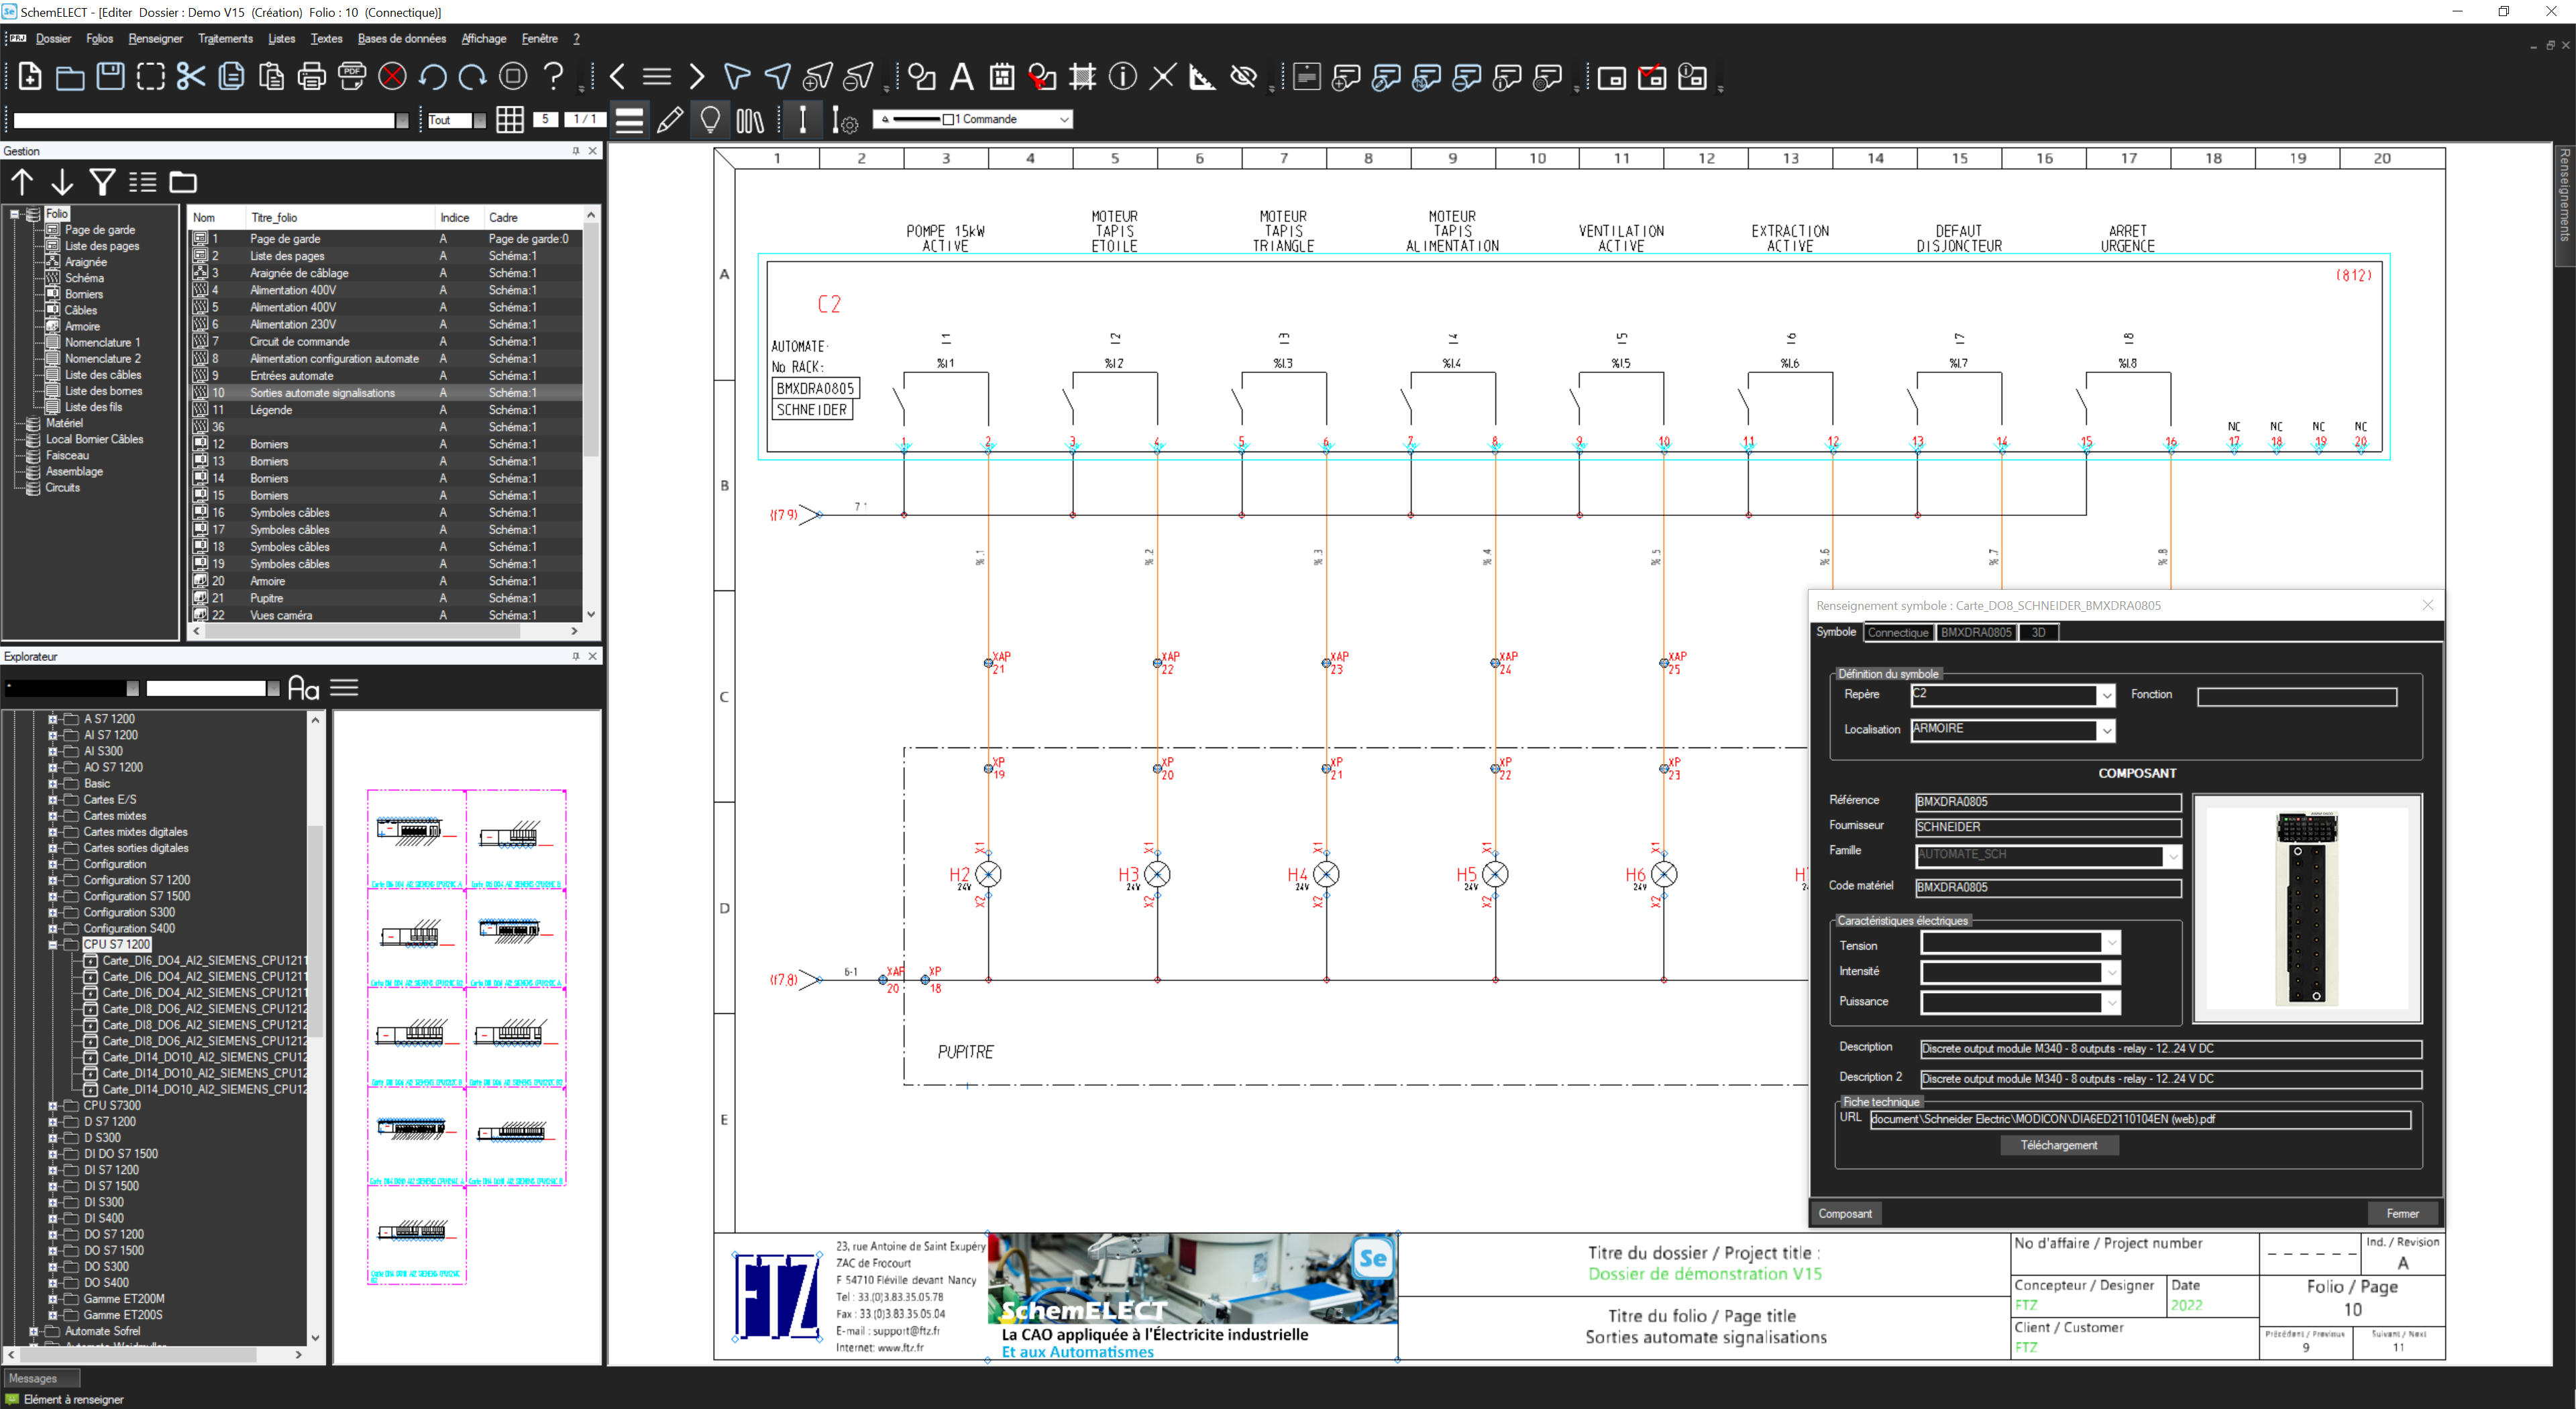Toggle the horizontal lines display button
Image resolution: width=2576 pixels, height=1409 pixels.
click(629, 120)
